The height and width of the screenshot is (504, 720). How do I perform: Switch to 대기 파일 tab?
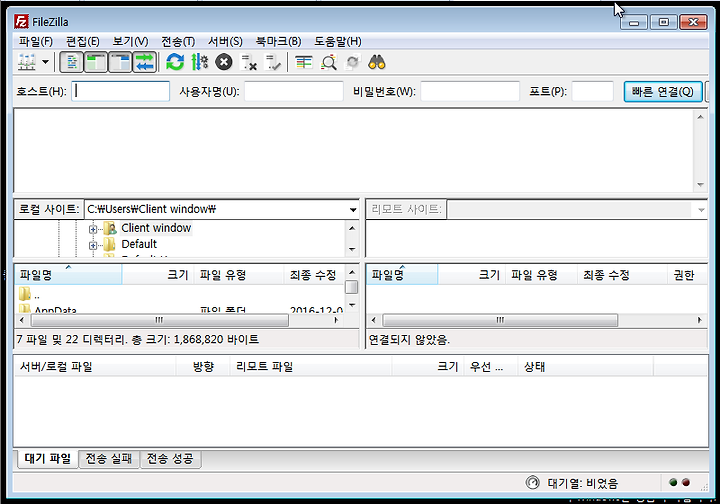[48, 459]
